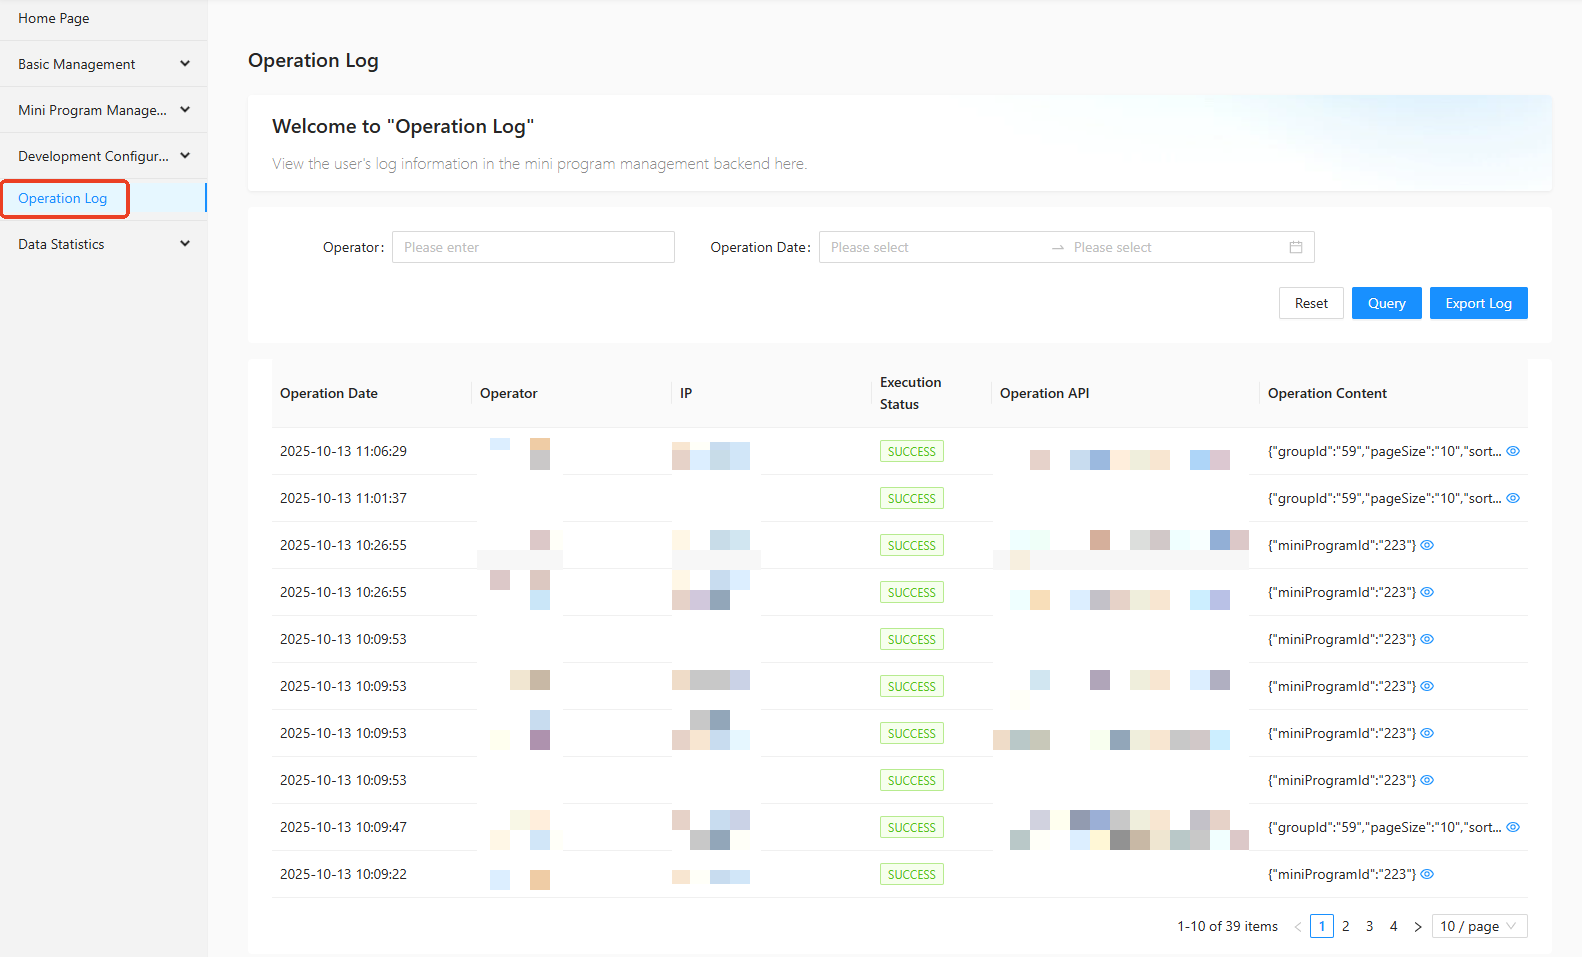Open the eye preview on the 10:09:22 row
The width and height of the screenshot is (1582, 957).
point(1427,874)
